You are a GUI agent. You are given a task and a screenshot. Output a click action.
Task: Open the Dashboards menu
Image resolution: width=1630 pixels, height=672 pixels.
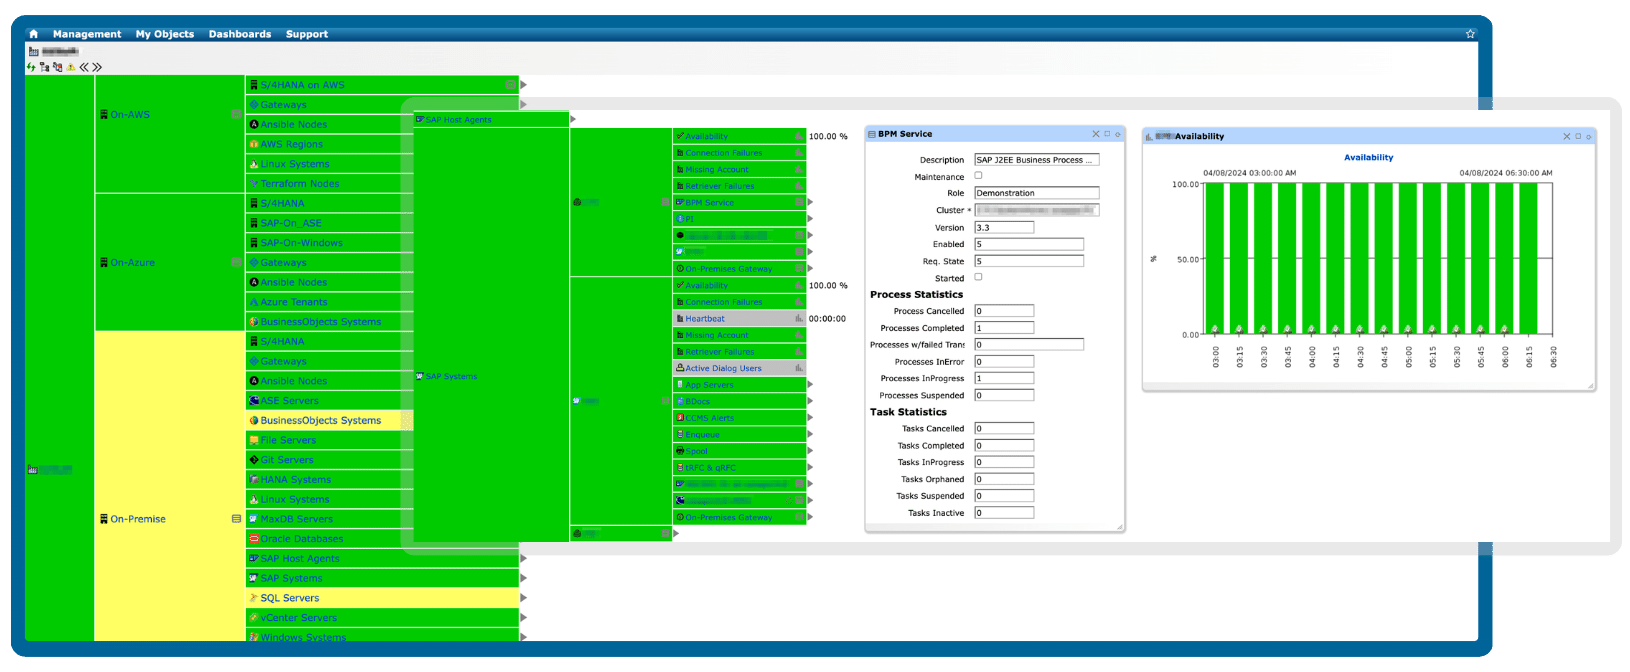coord(240,34)
